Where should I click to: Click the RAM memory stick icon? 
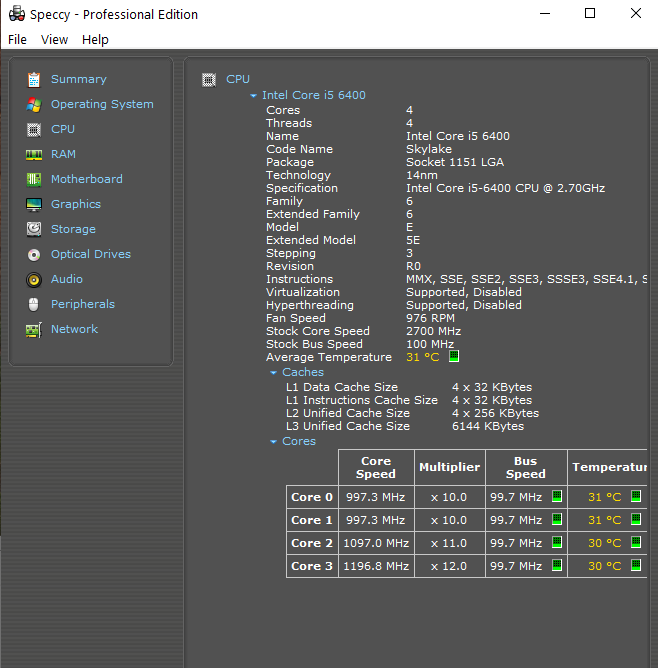[x=34, y=154]
